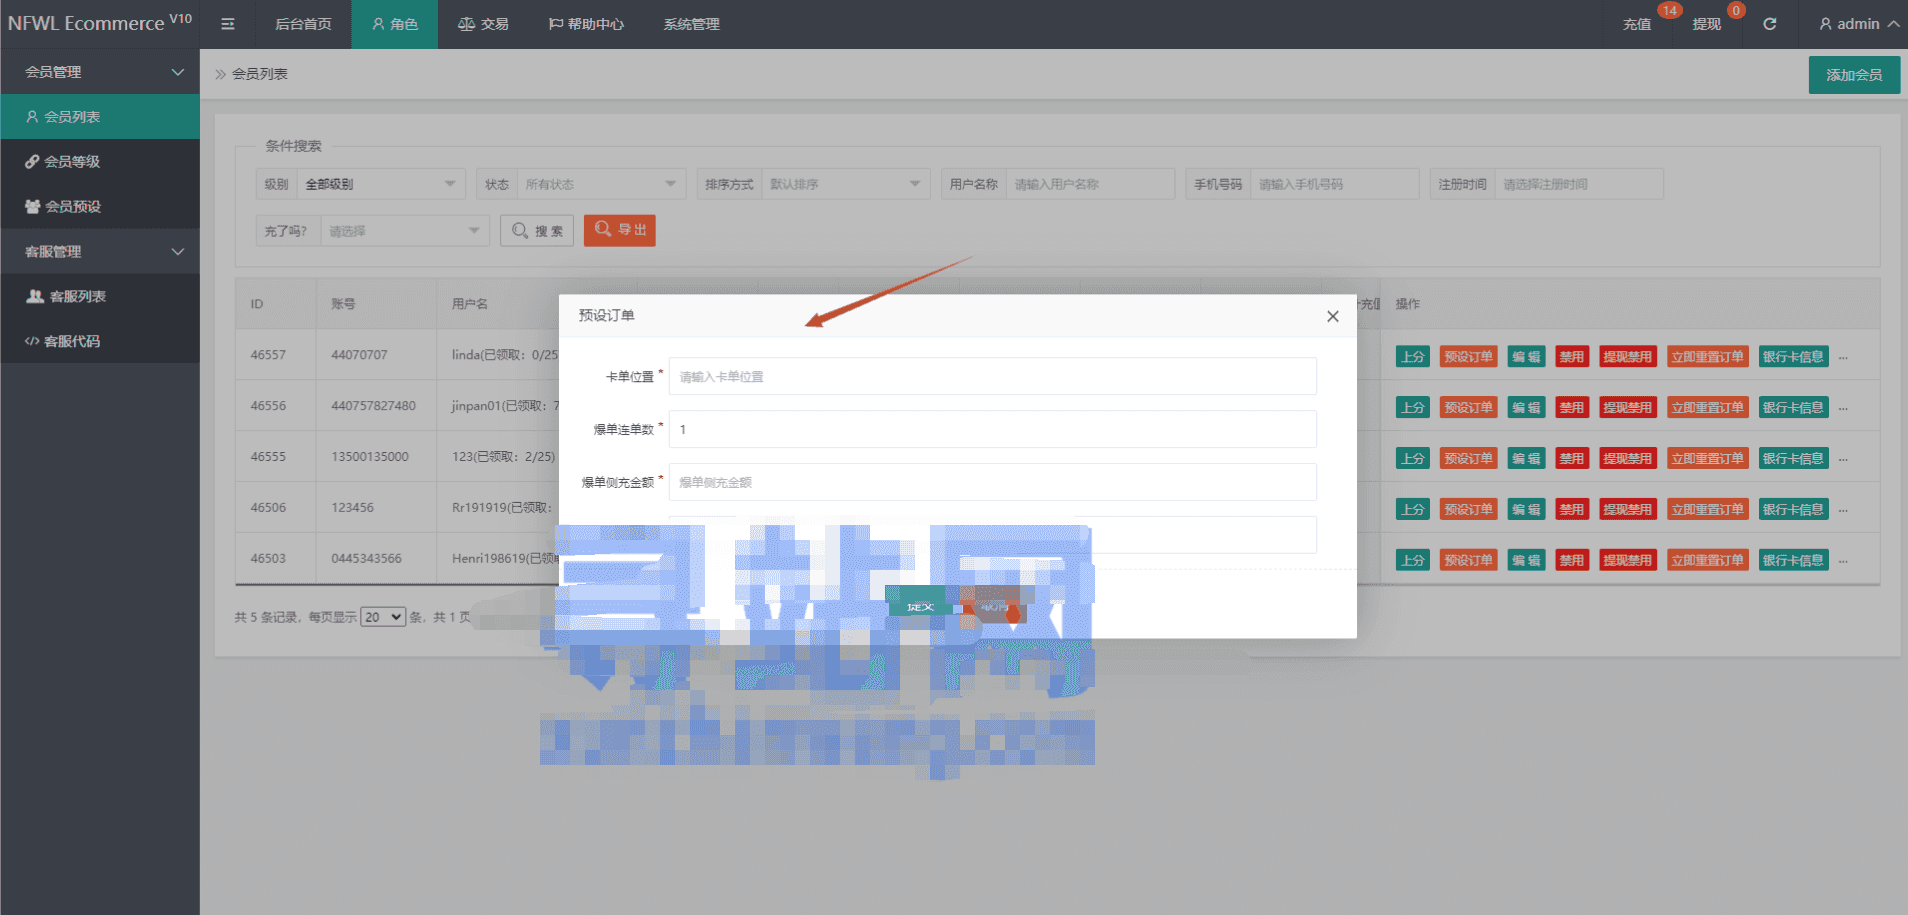This screenshot has height=915, width=1908.
Task: Change the per-page count dropdown showing 20
Action: pyautogui.click(x=383, y=617)
